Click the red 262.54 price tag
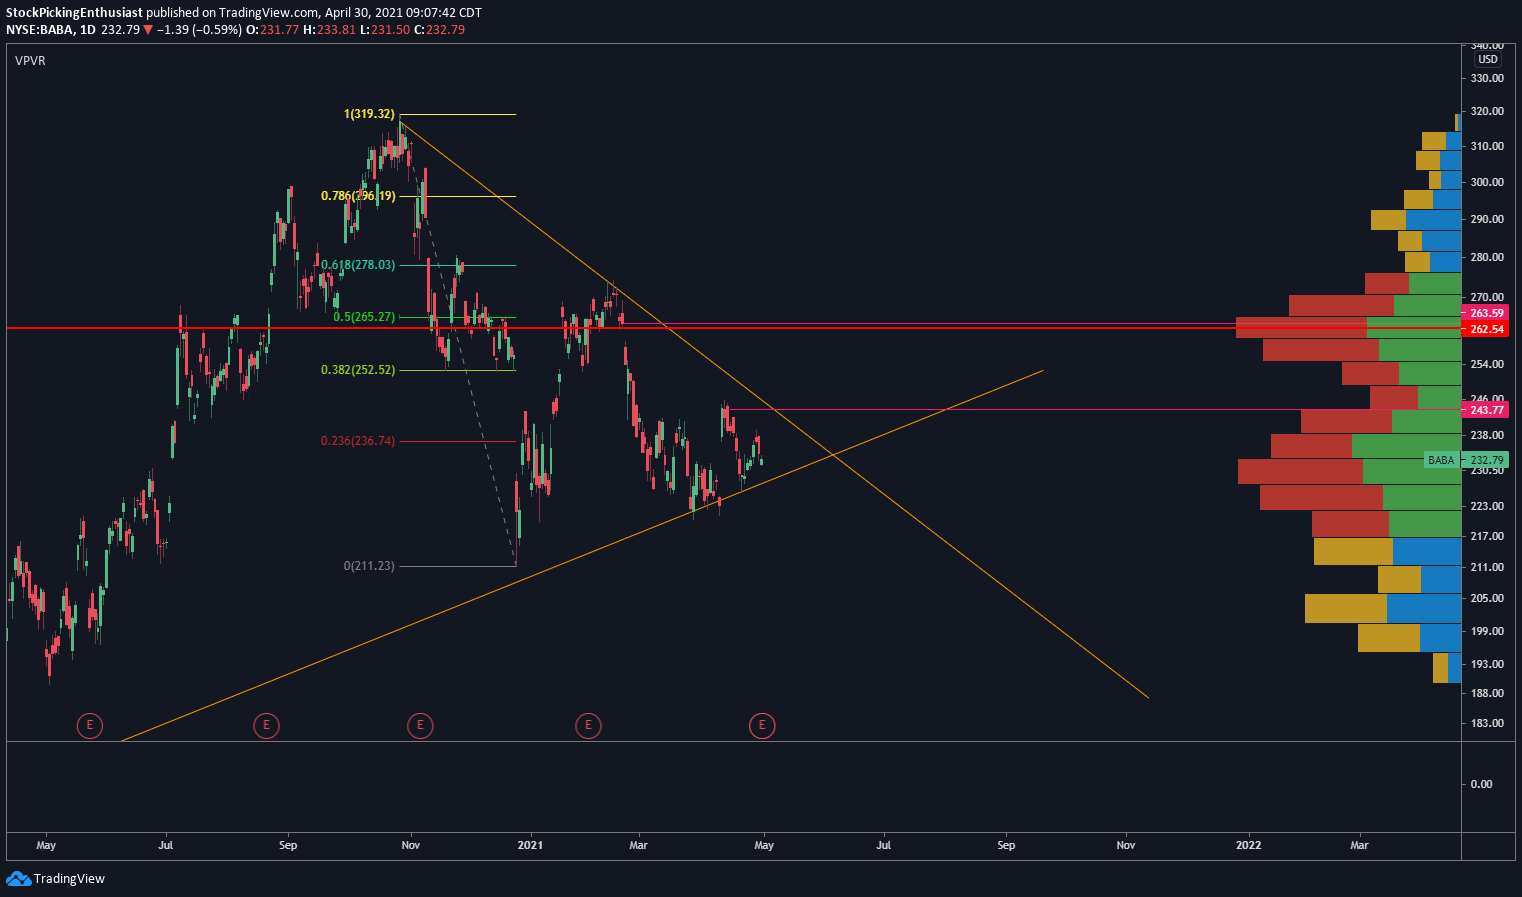1522x897 pixels. 1486,329
